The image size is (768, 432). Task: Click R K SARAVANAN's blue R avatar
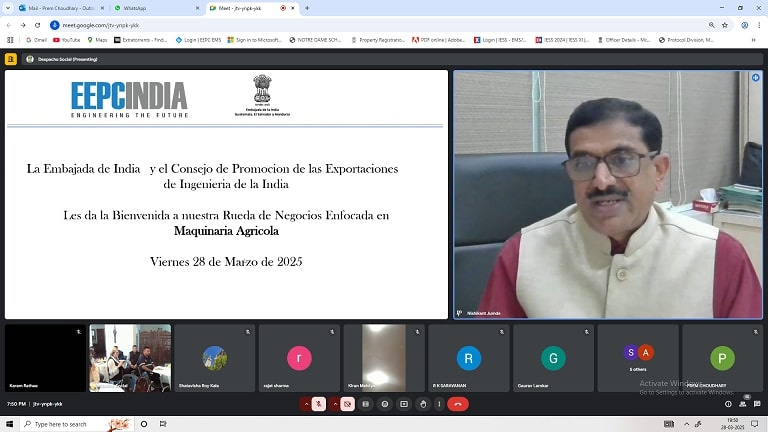[469, 358]
